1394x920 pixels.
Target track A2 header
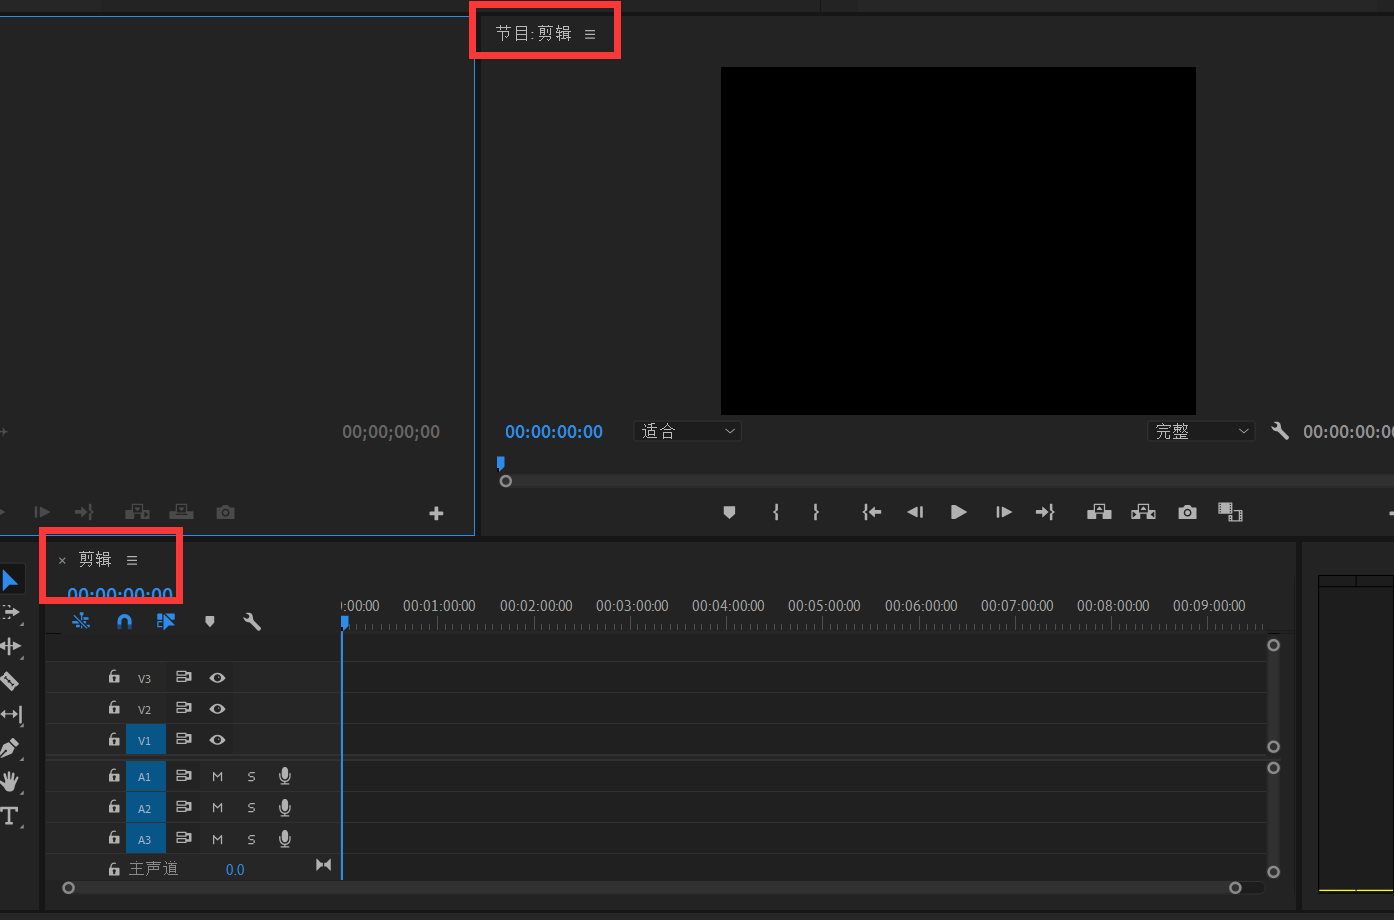145,808
